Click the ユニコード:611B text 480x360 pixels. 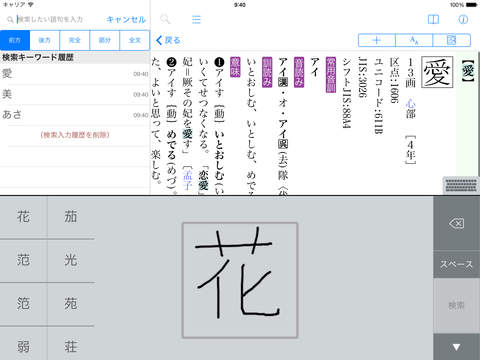[x=378, y=96]
